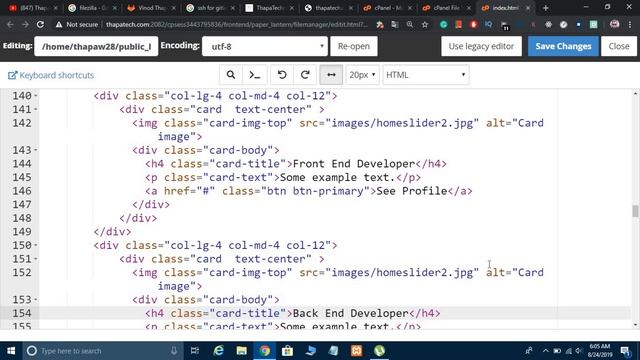The image size is (640, 360).
Task: Click the Not secure warning indicator
Action: click(77, 24)
